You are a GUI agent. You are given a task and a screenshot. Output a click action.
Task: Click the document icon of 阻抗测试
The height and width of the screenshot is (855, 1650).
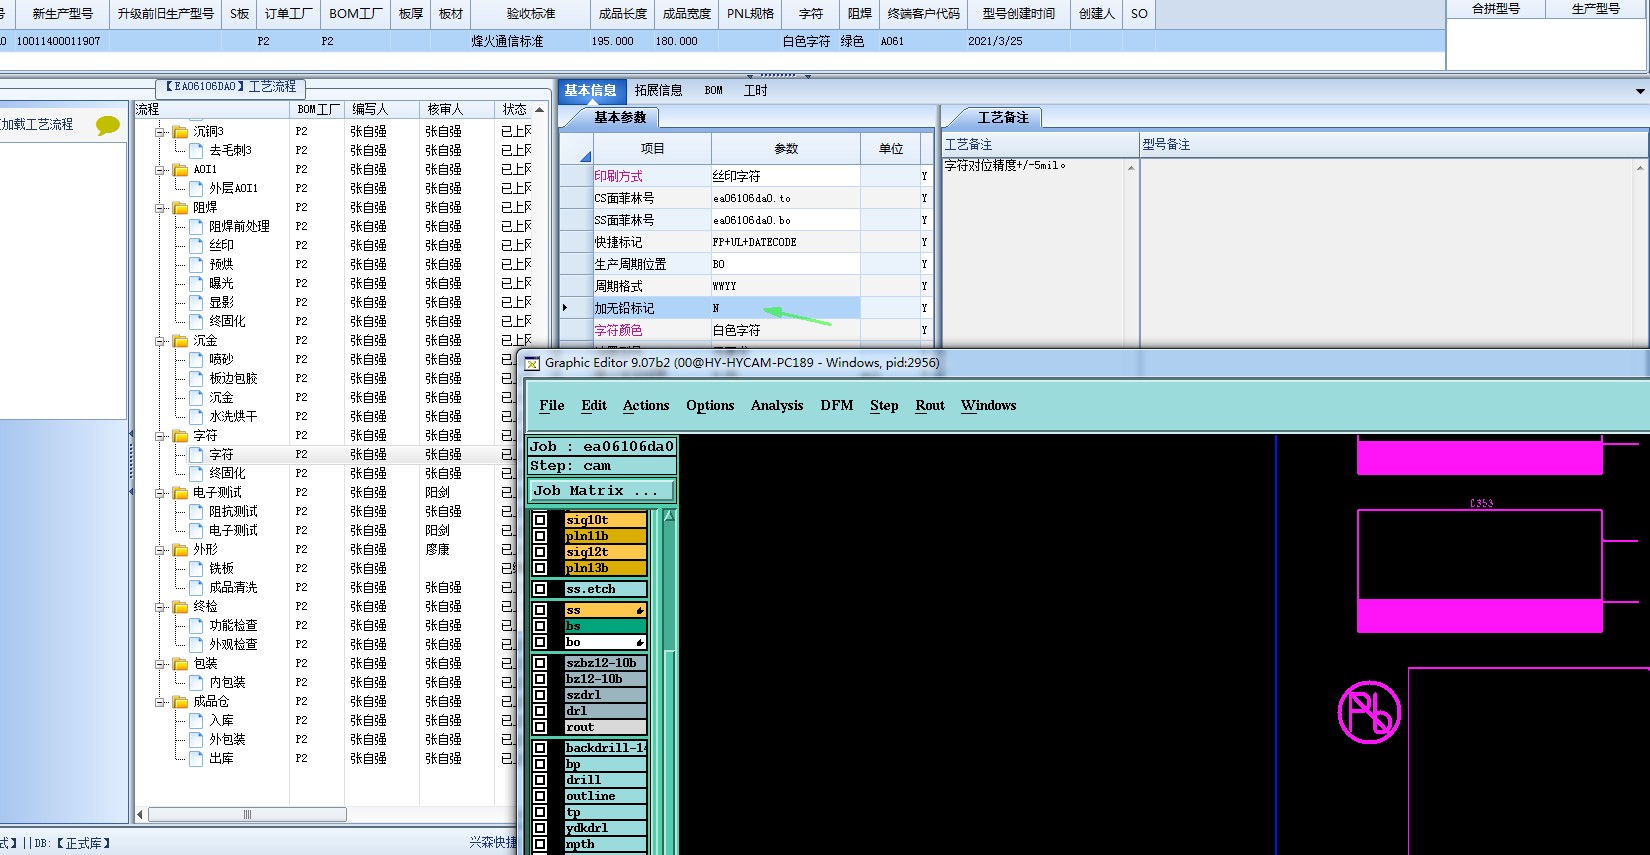(x=196, y=511)
